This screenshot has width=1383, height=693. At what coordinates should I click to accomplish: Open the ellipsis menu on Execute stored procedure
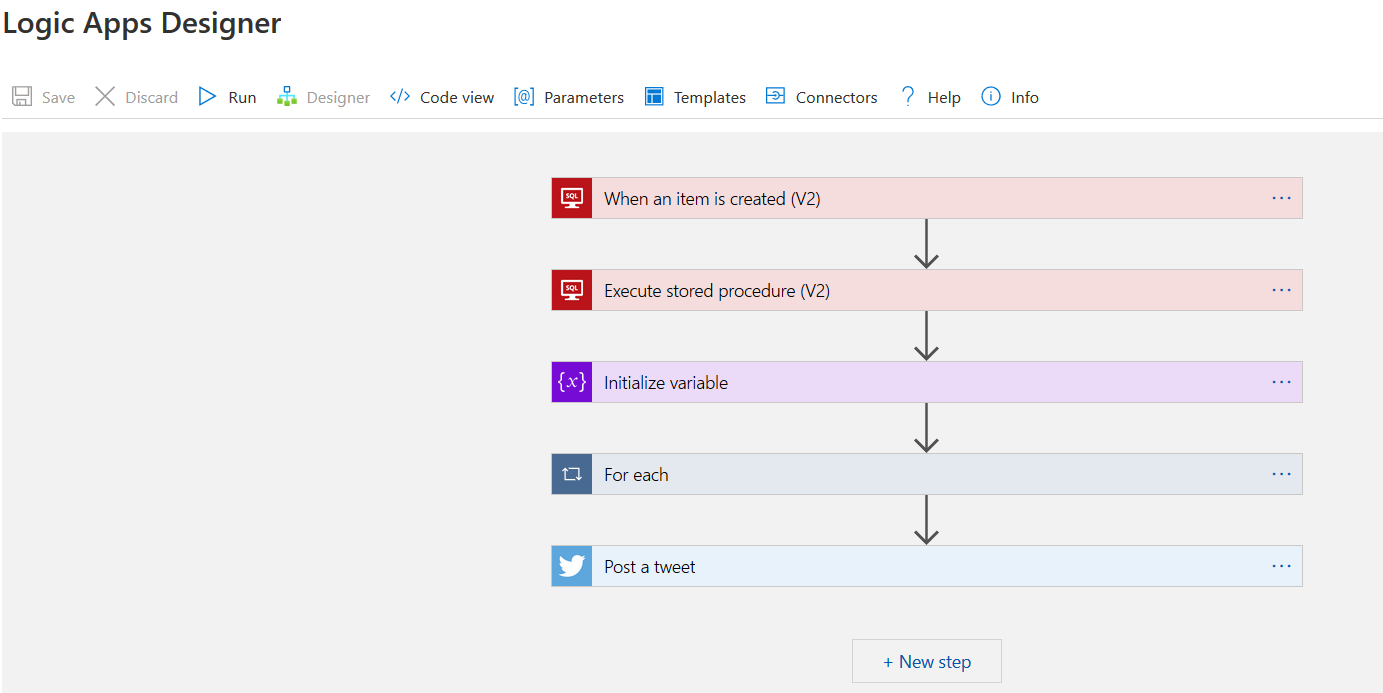[x=1281, y=290]
